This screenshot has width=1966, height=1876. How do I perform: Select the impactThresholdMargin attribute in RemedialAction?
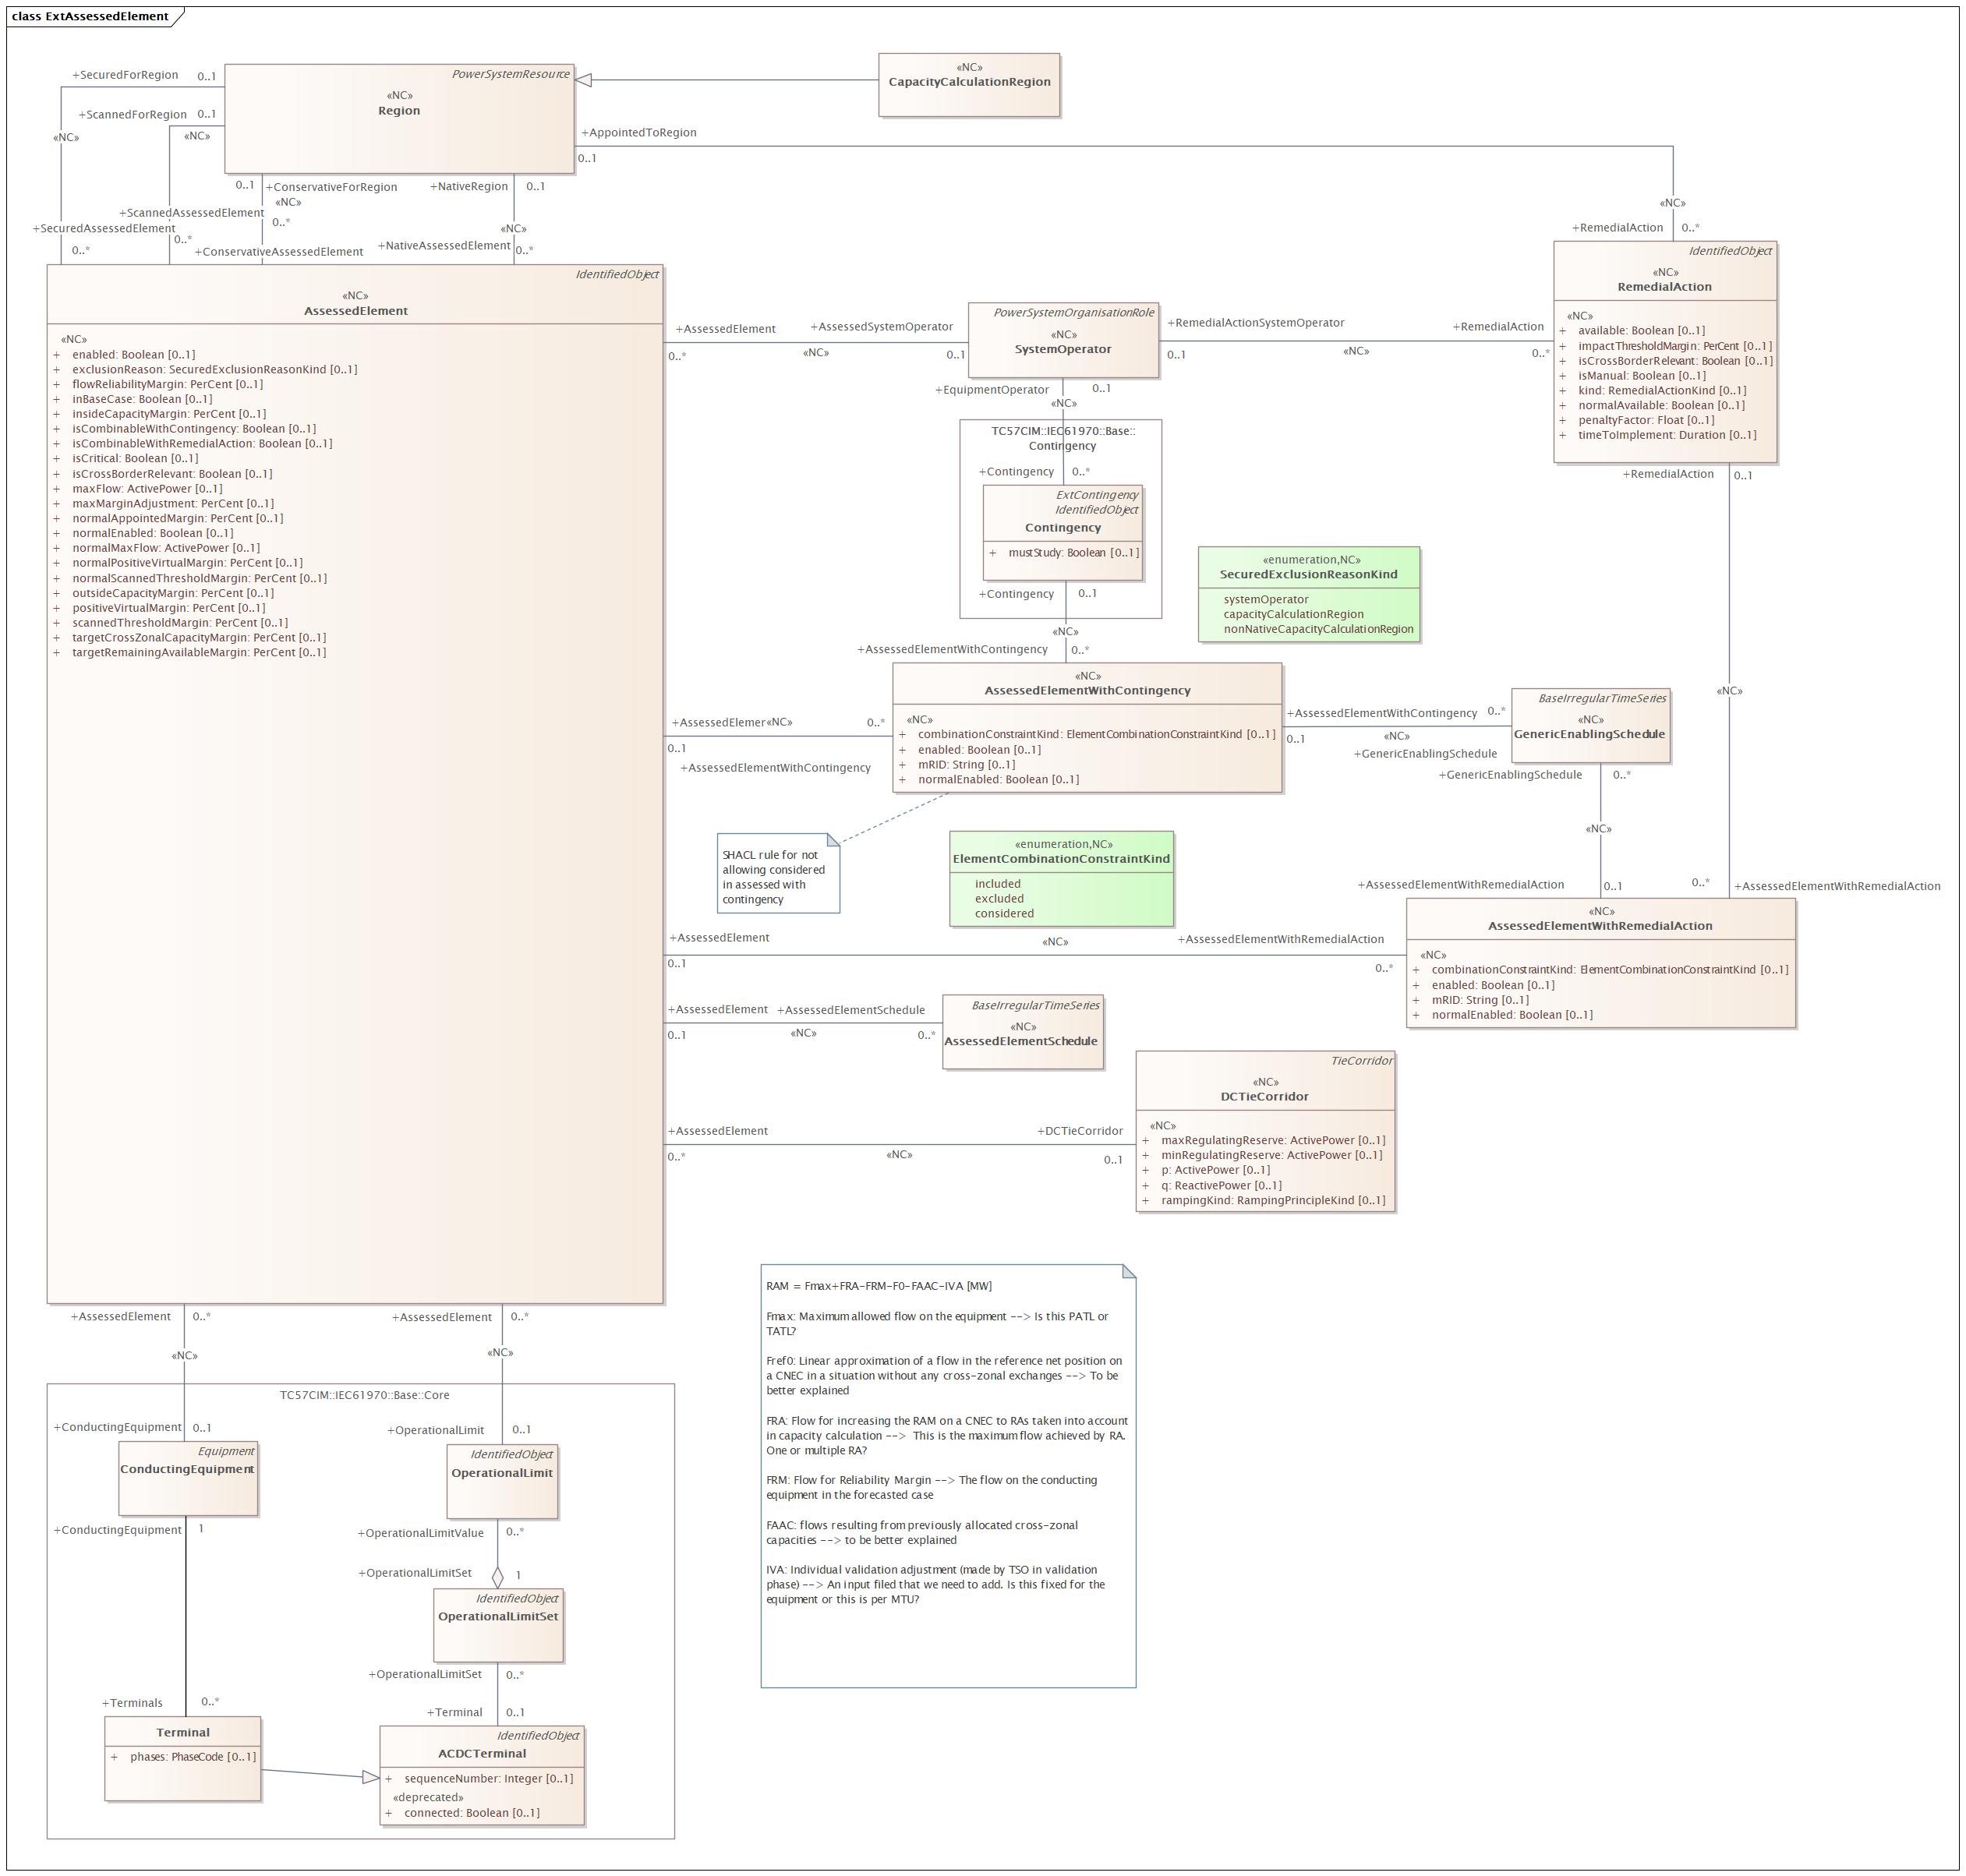coord(1675,346)
